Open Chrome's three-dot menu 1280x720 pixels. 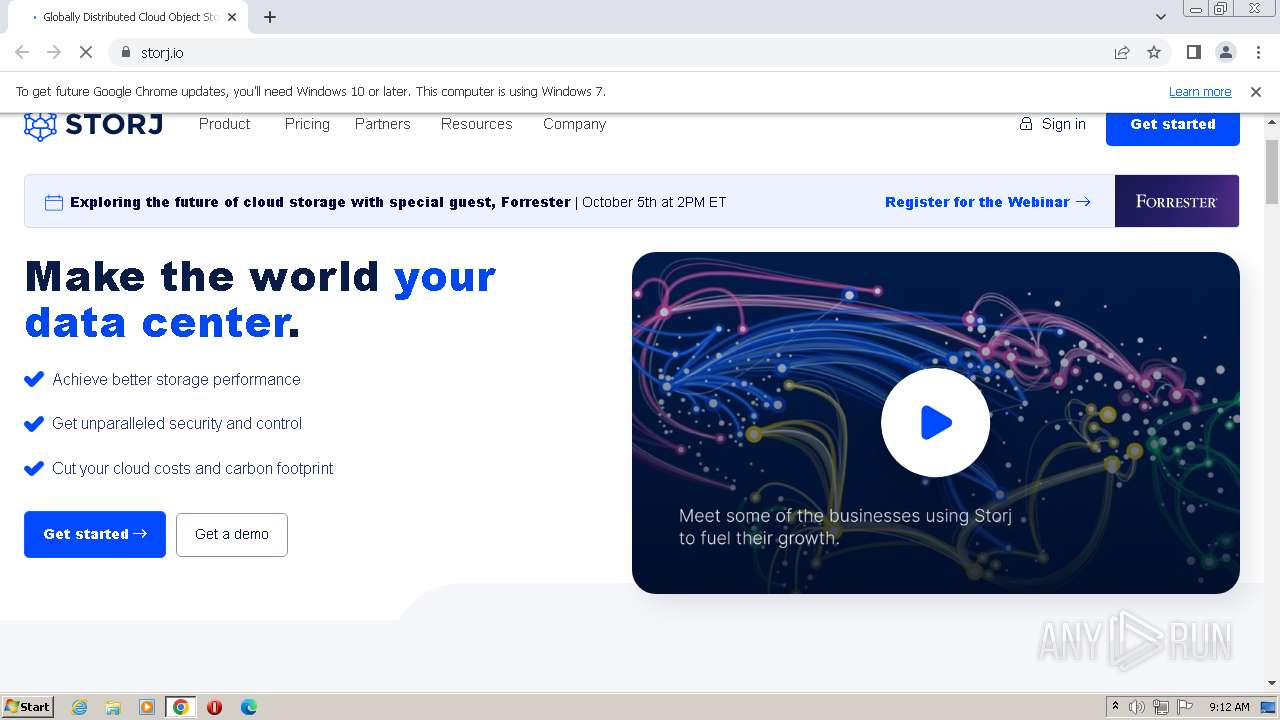[x=1258, y=52]
